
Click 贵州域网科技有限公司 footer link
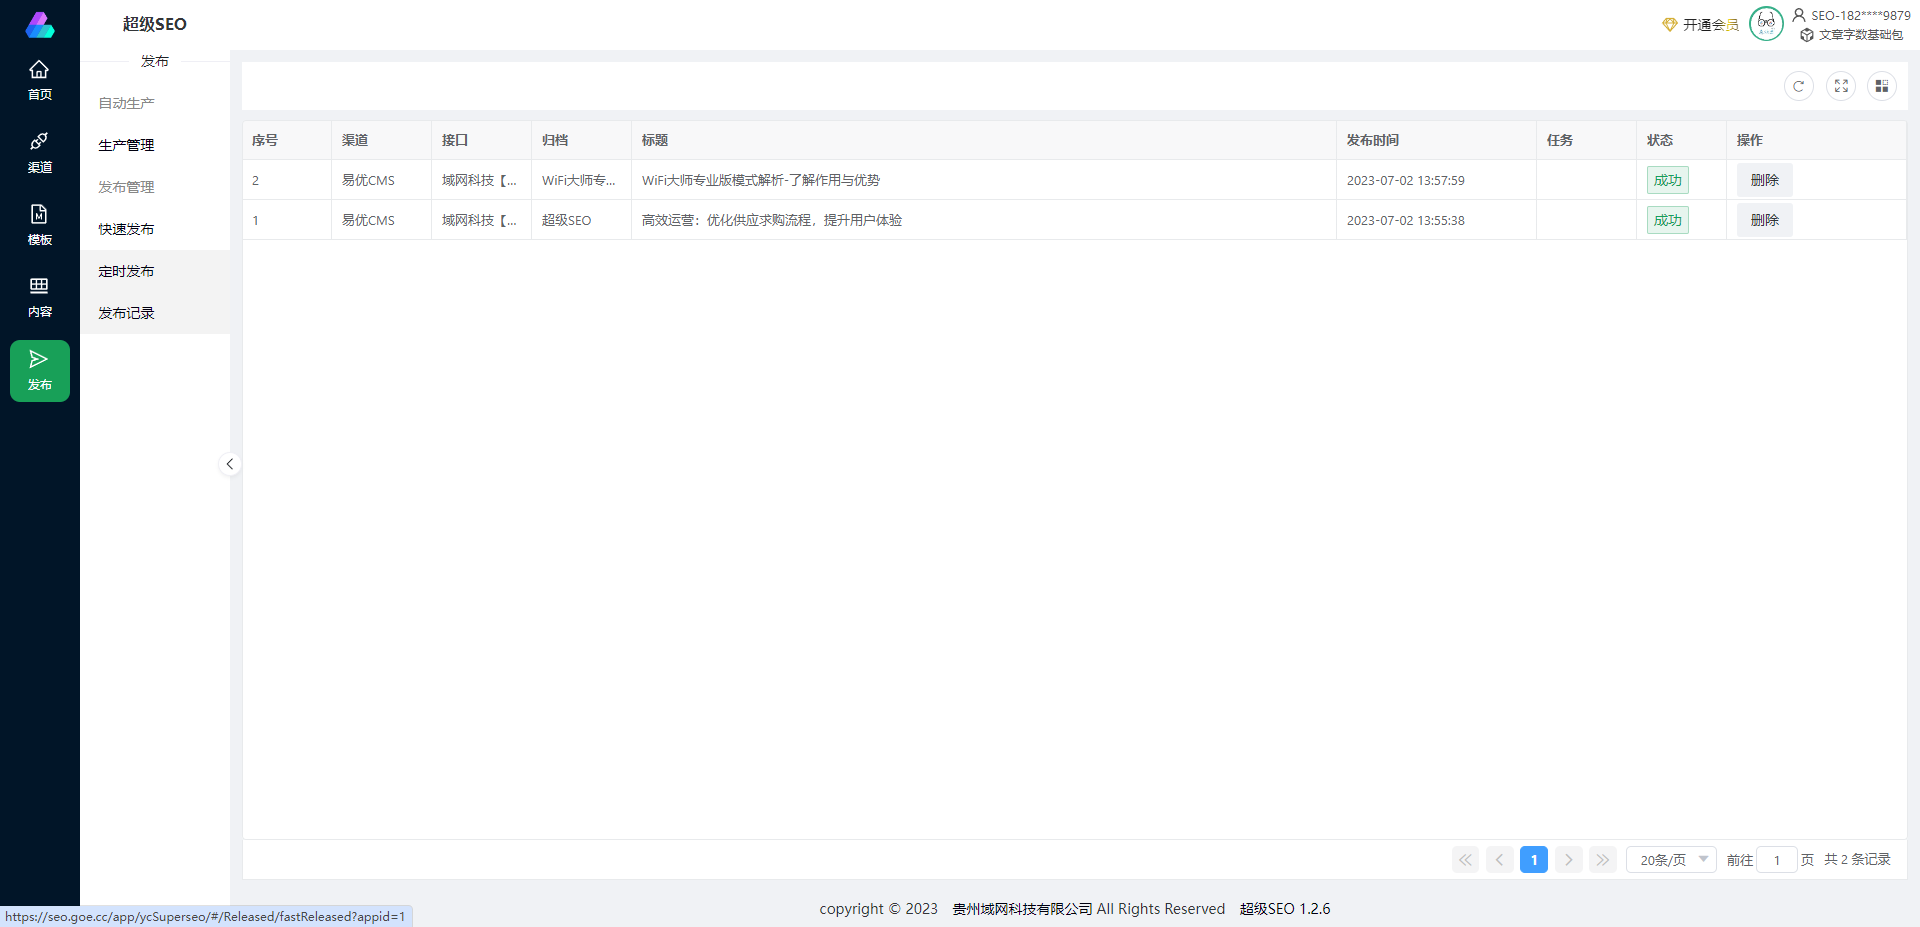1022,909
